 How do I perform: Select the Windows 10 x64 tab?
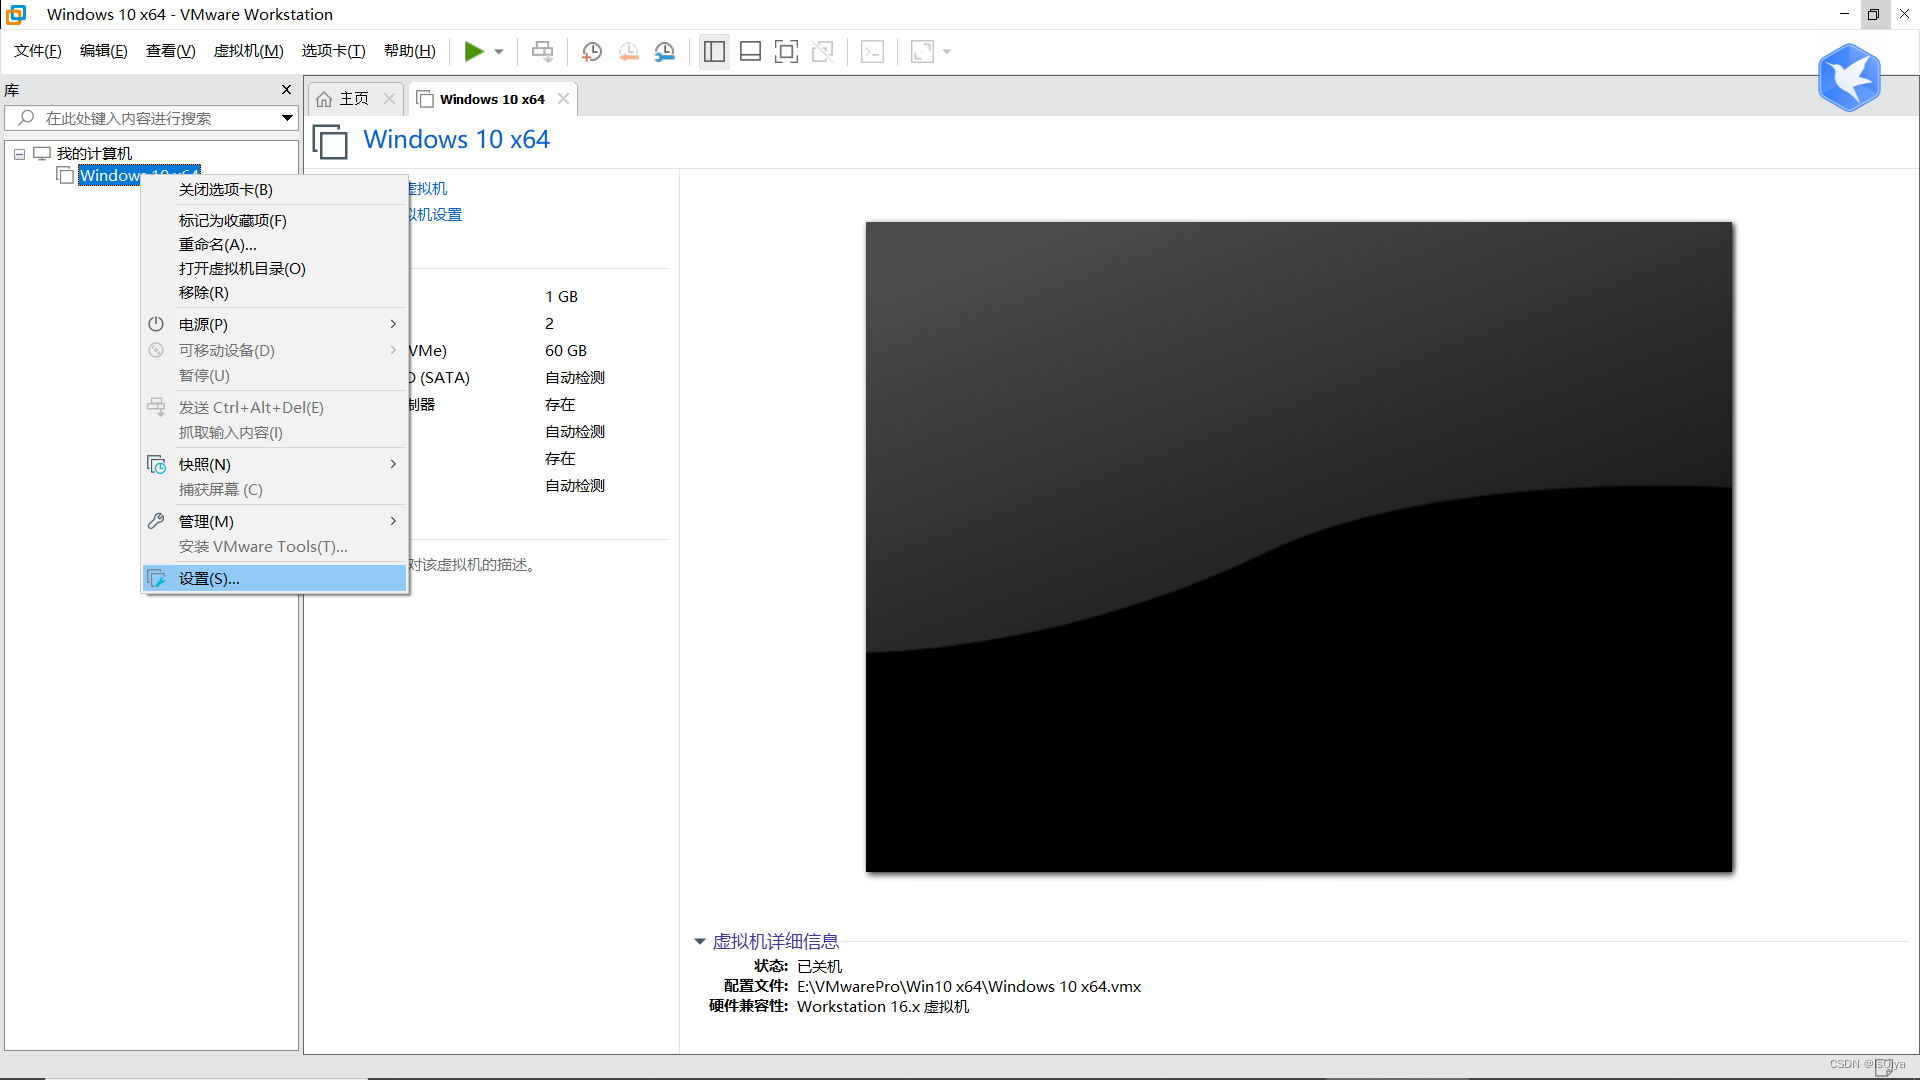pos(492,99)
